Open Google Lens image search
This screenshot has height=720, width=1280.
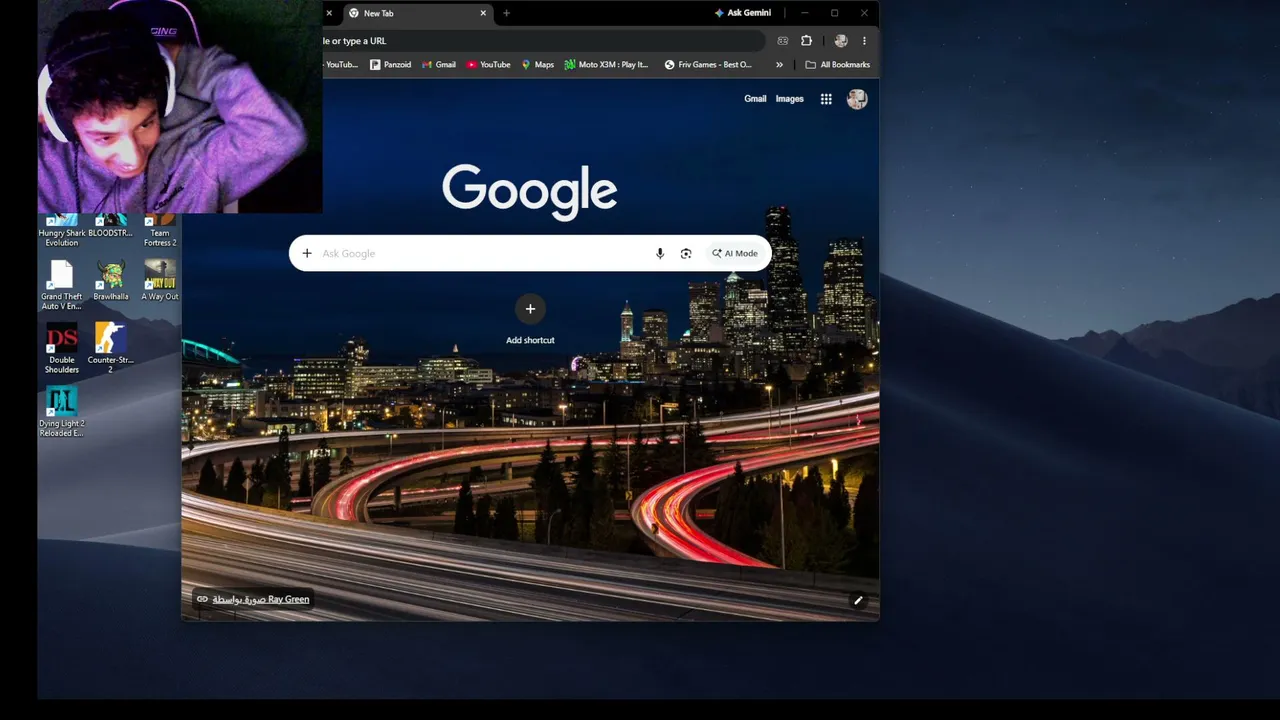[686, 253]
